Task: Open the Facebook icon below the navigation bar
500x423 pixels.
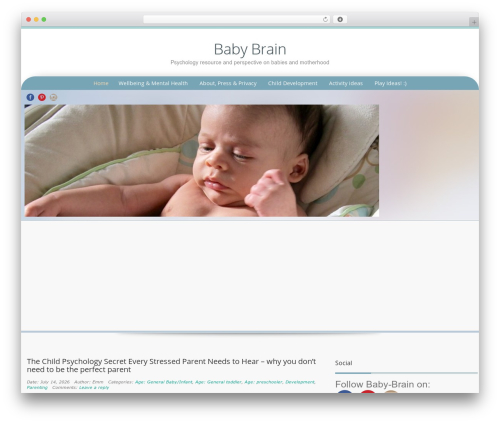Action: [30, 97]
